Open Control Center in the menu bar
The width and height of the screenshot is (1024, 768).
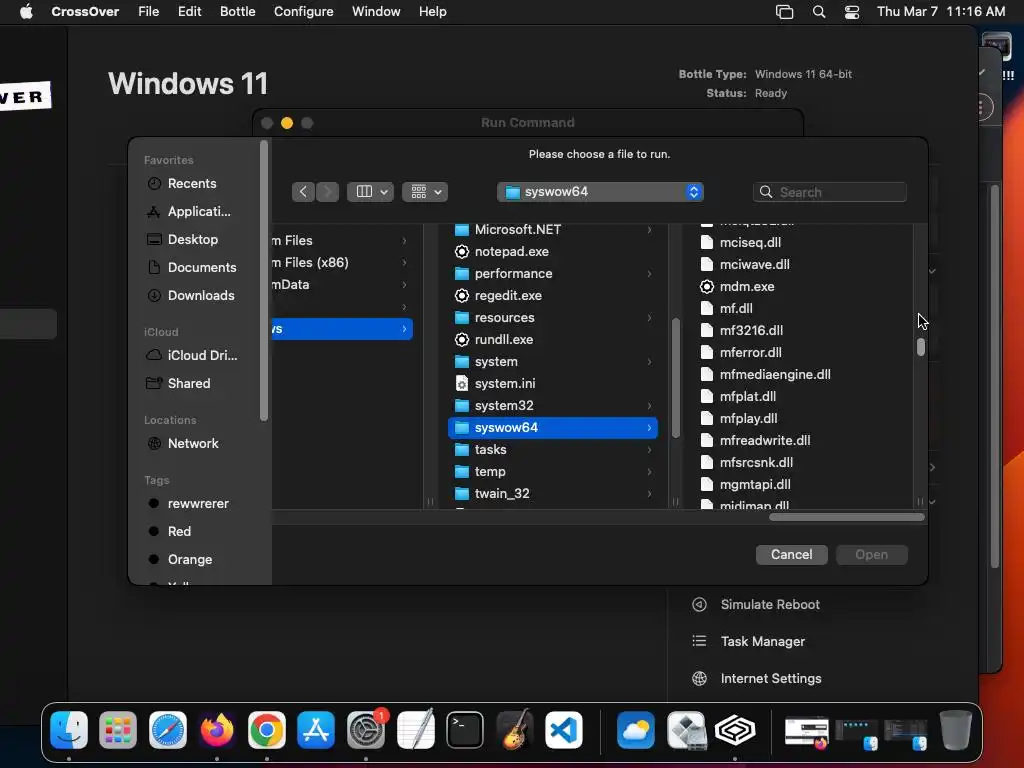coord(852,12)
